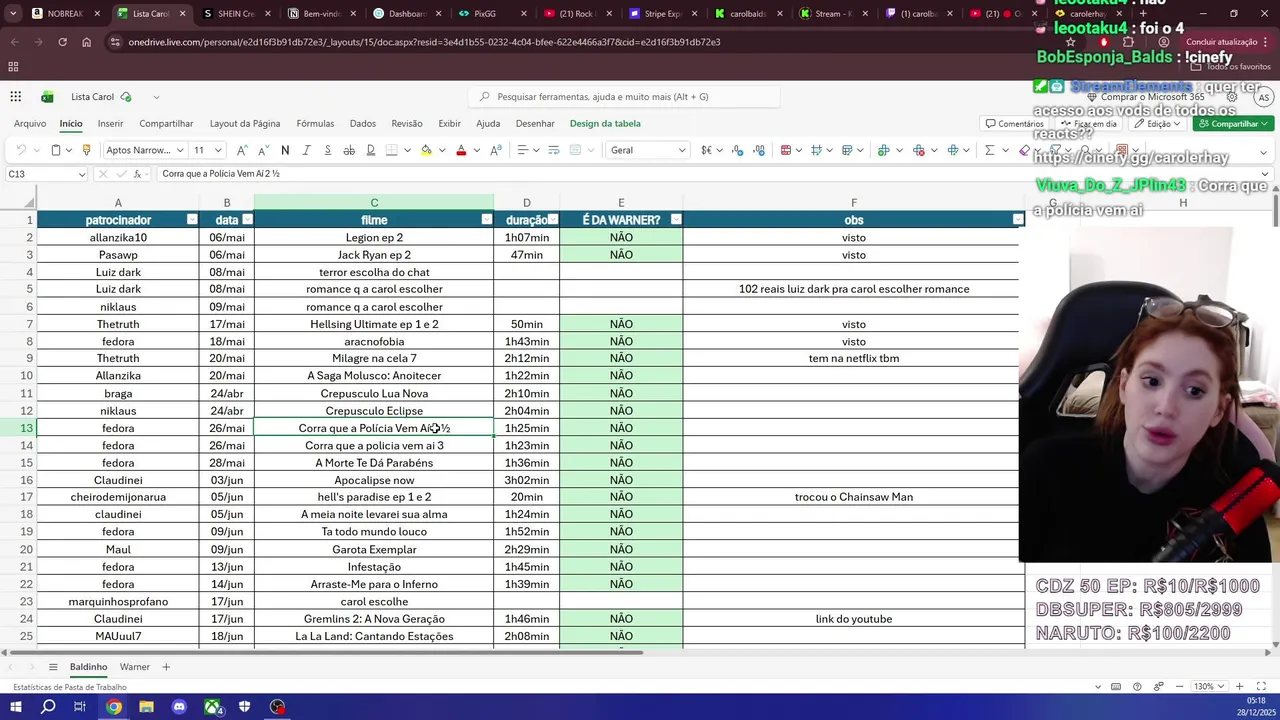
Task: Click the undo arrow icon
Action: tap(21, 150)
